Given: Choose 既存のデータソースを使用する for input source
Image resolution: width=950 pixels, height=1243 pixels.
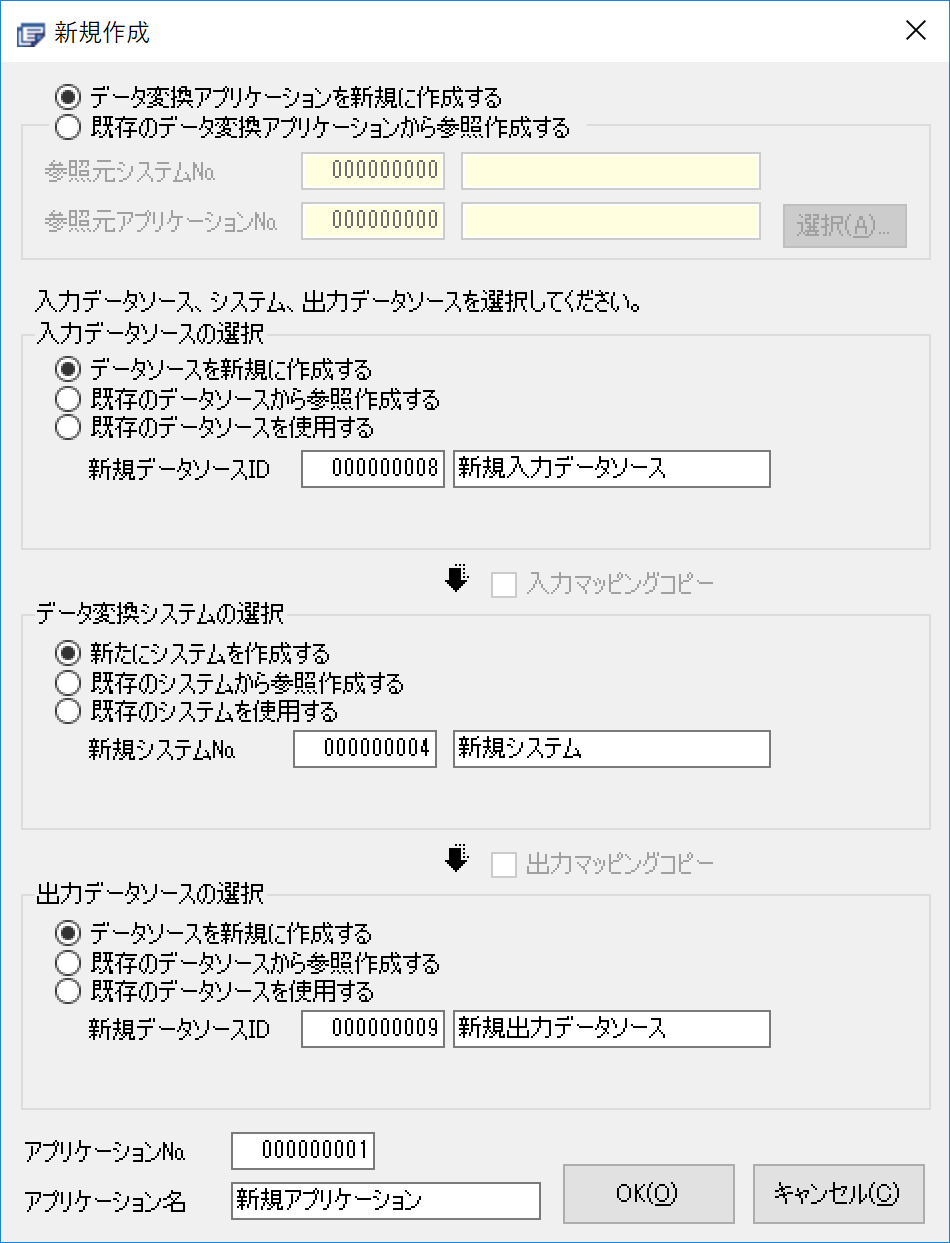Looking at the screenshot, I should coord(68,428).
